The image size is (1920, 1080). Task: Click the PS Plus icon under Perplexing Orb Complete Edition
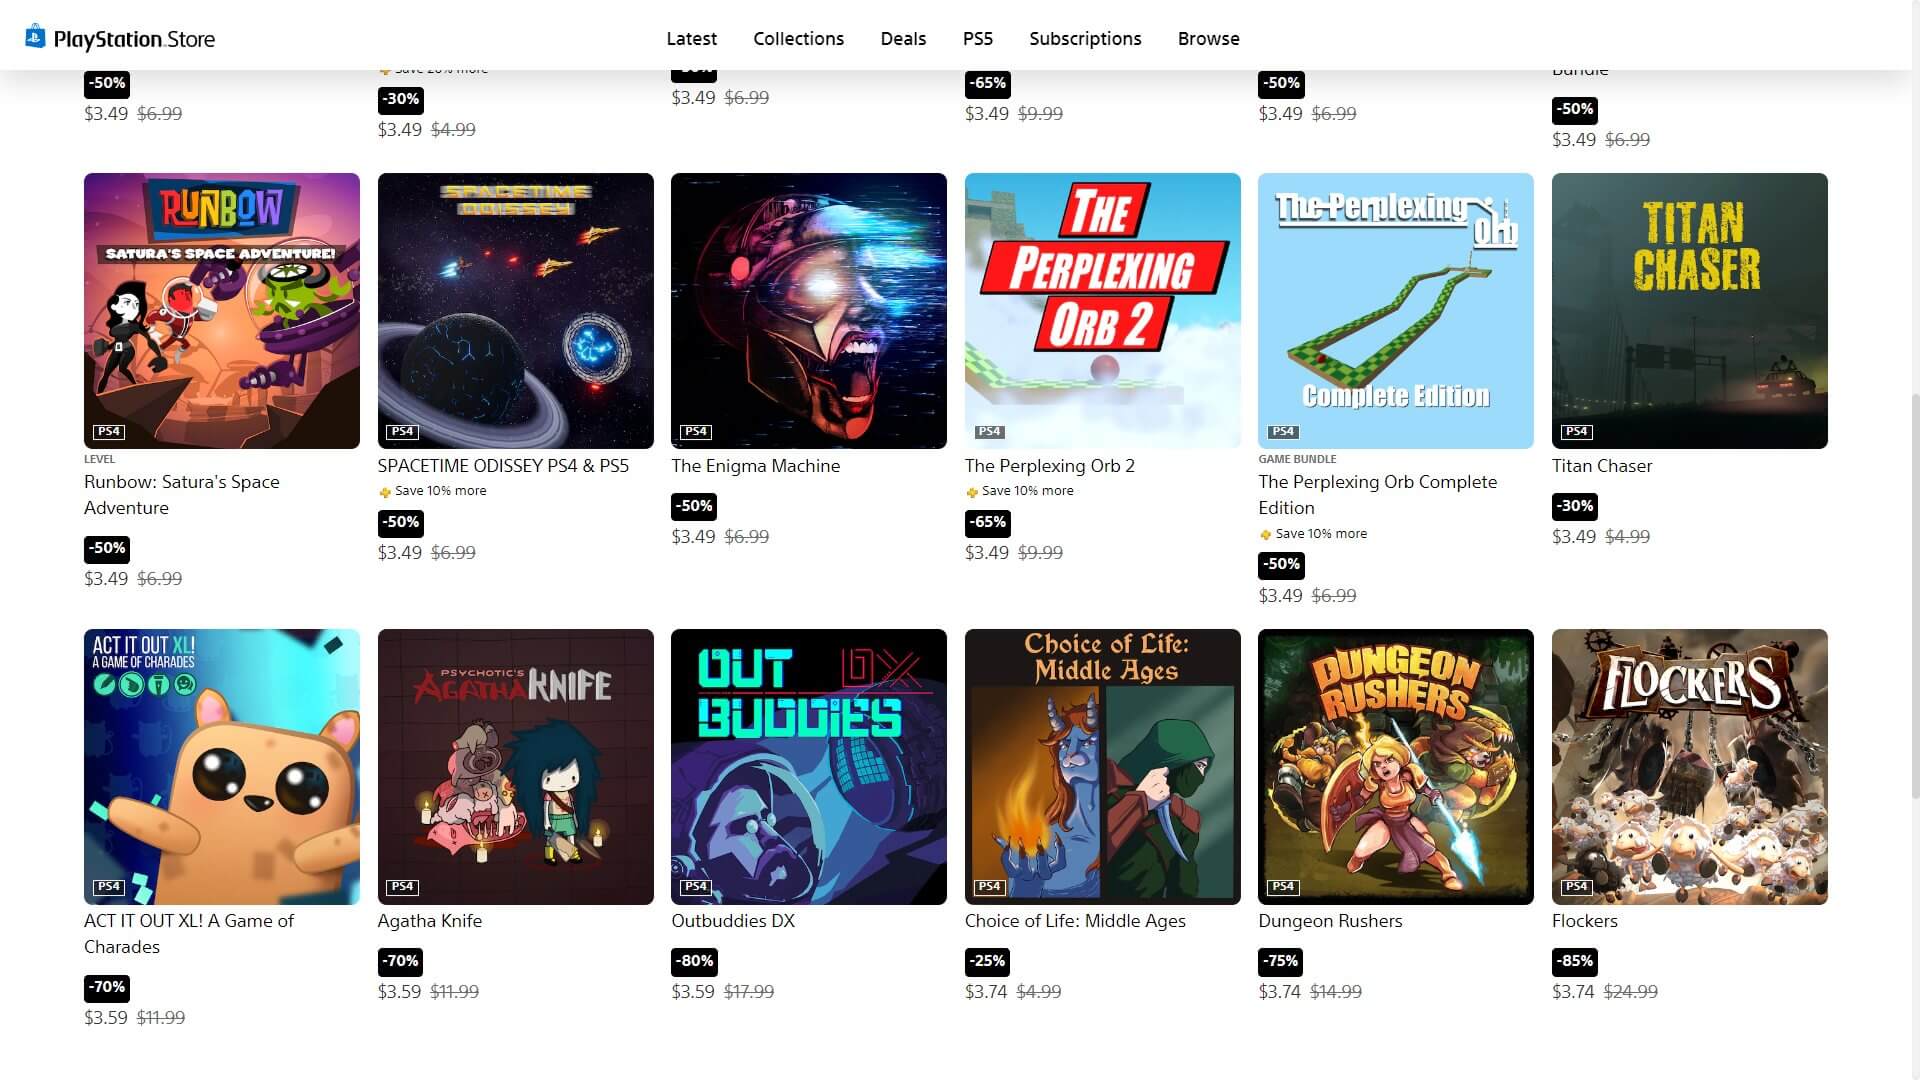click(1265, 535)
